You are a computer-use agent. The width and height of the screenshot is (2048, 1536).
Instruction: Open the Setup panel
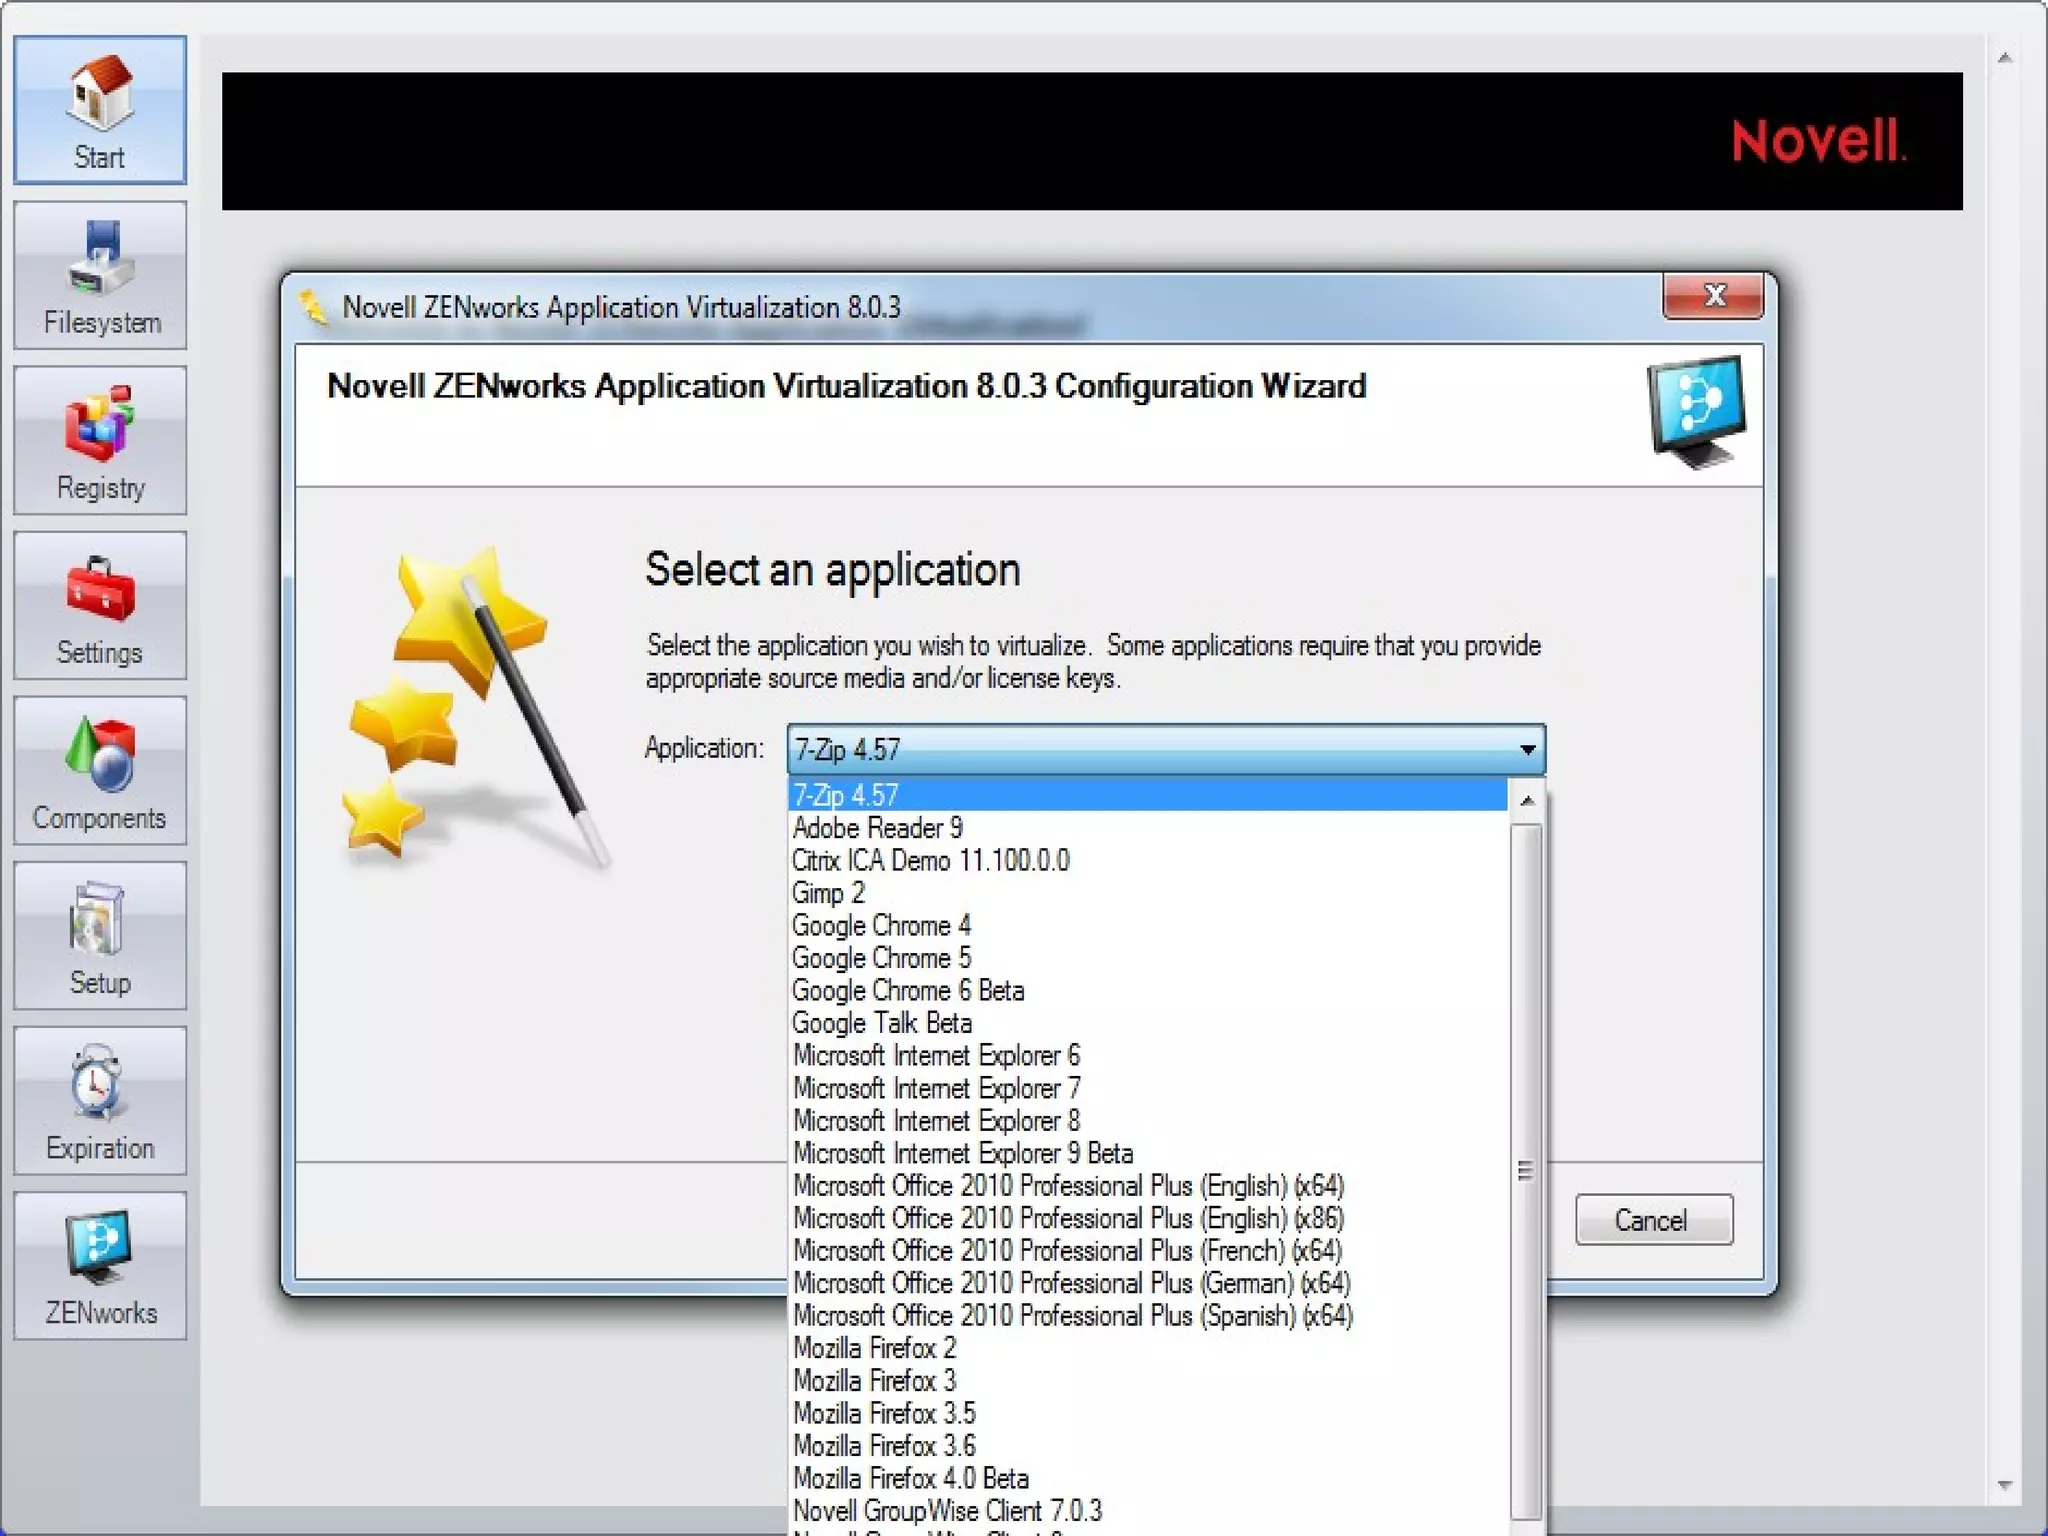coord(100,935)
